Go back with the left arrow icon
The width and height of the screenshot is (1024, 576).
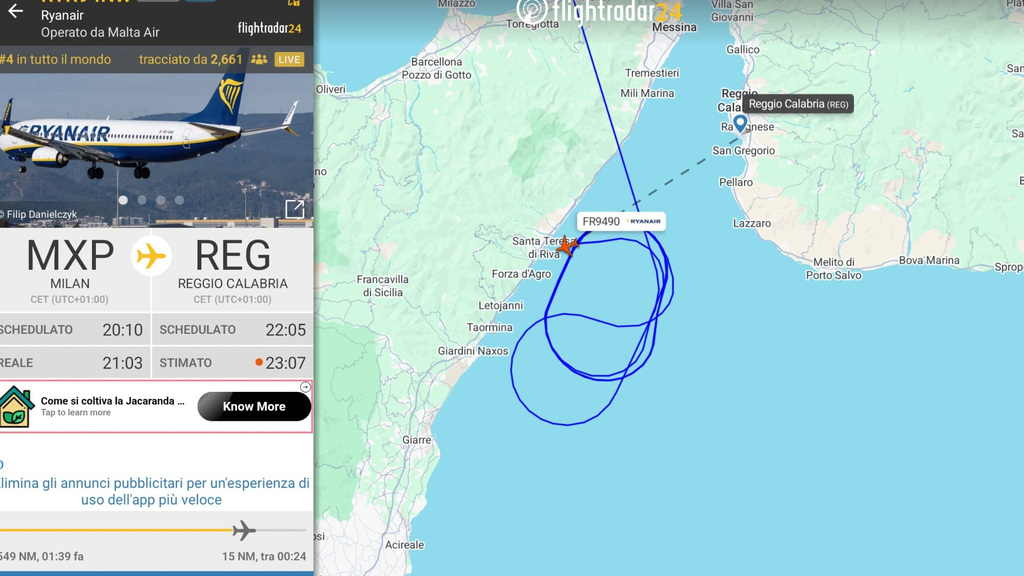click(x=16, y=11)
